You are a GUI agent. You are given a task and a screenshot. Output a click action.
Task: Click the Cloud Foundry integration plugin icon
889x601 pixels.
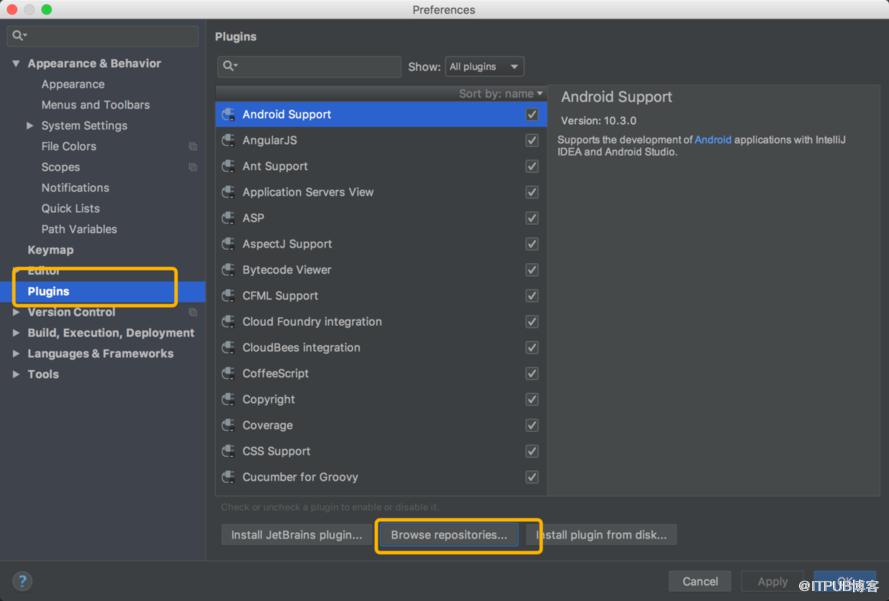coord(228,321)
